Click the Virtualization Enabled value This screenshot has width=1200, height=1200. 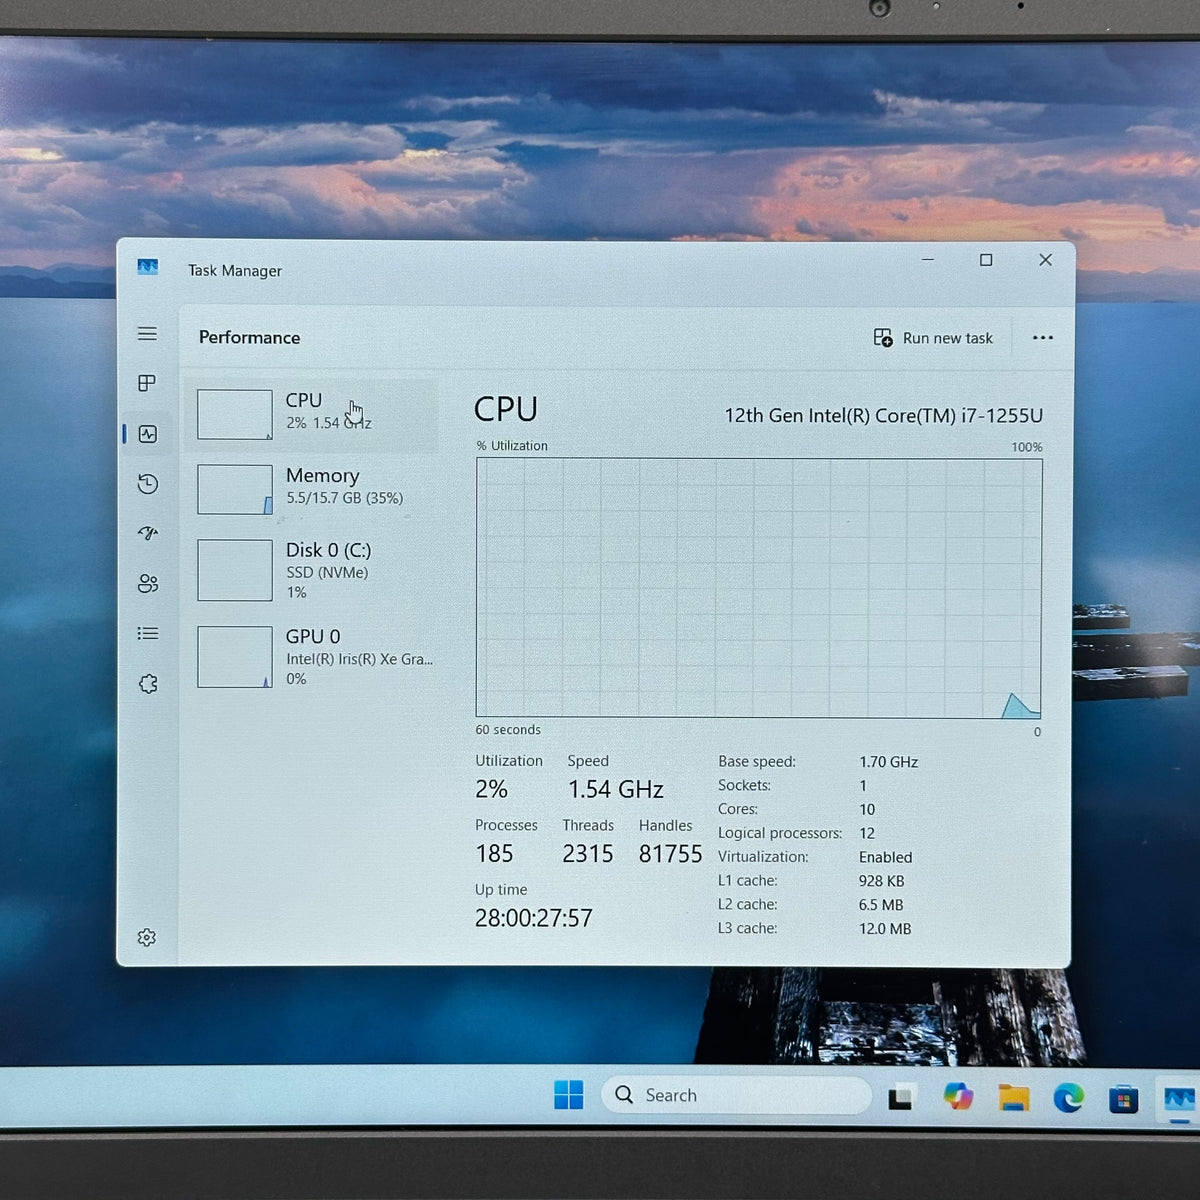[x=885, y=857]
